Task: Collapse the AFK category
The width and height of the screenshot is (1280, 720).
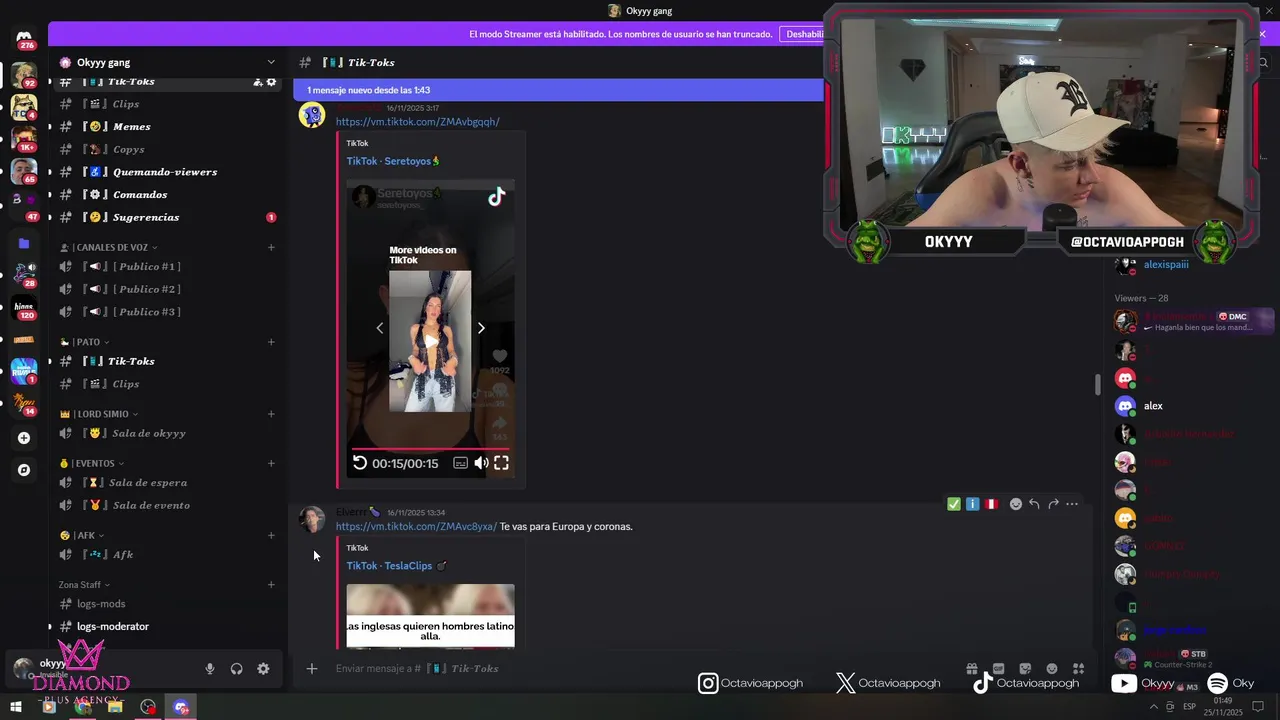Action: tap(82, 535)
